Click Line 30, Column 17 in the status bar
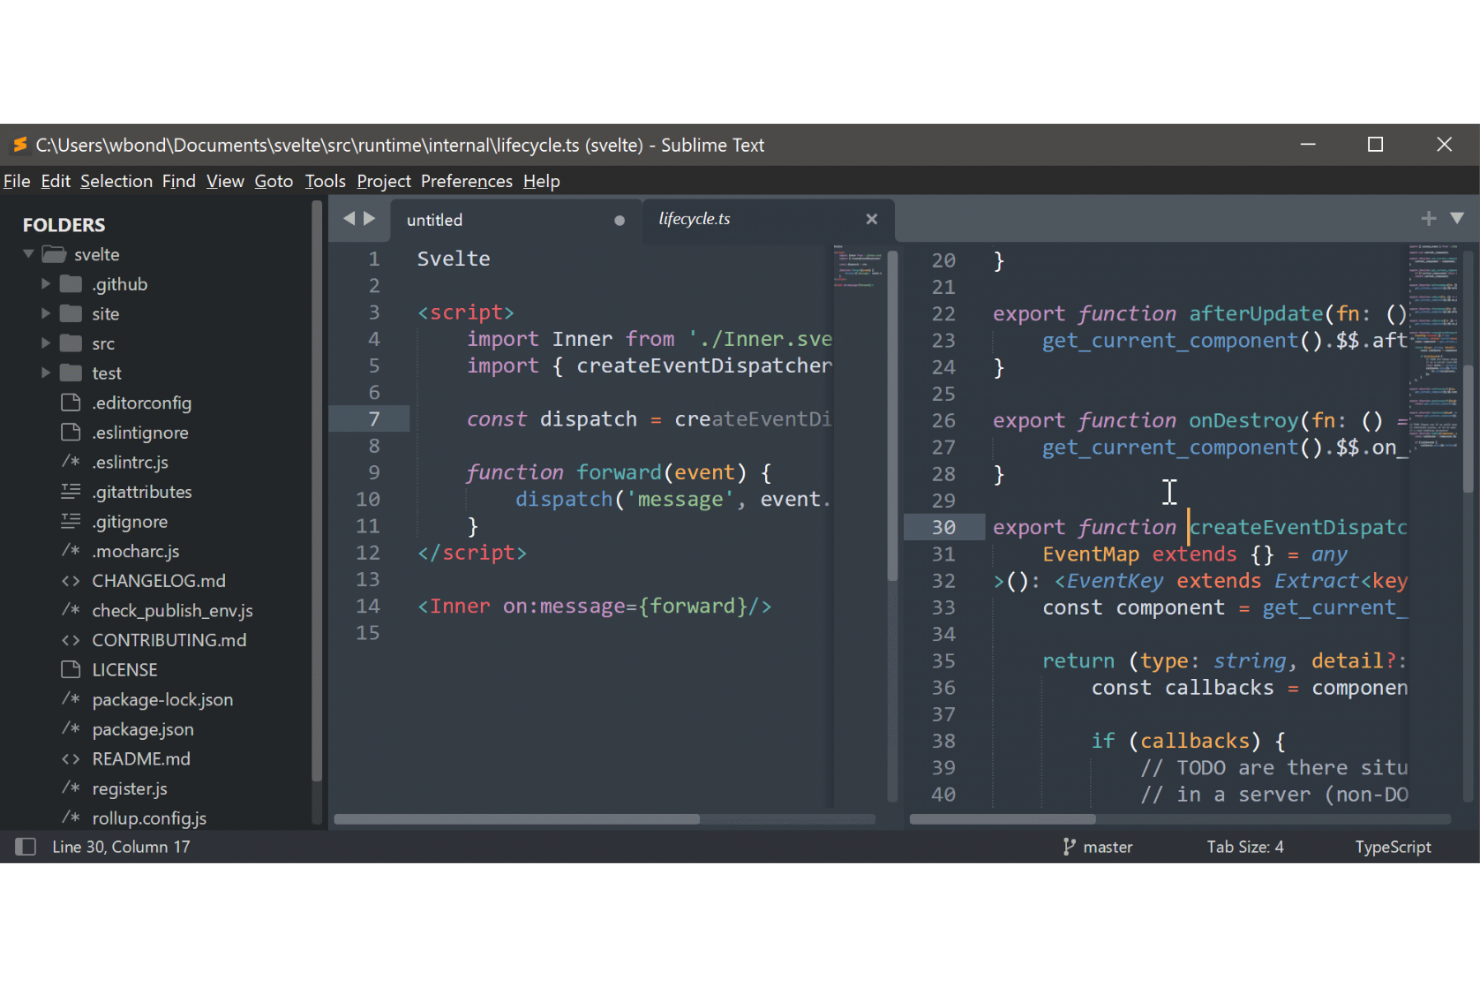The height and width of the screenshot is (987, 1480). tap(121, 846)
